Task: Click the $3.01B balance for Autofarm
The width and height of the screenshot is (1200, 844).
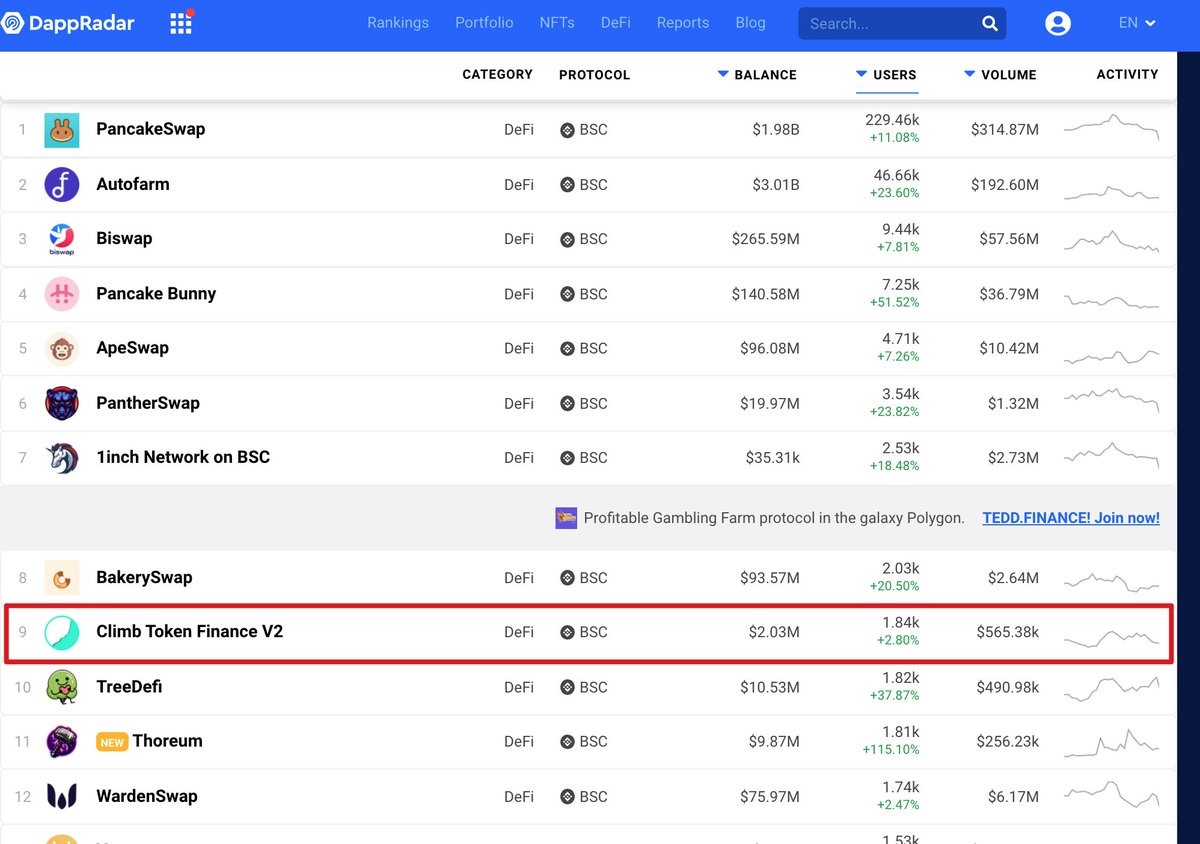Action: coord(776,185)
